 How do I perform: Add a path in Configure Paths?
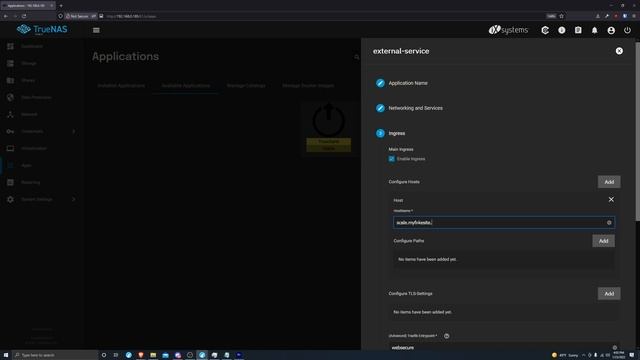(603, 241)
